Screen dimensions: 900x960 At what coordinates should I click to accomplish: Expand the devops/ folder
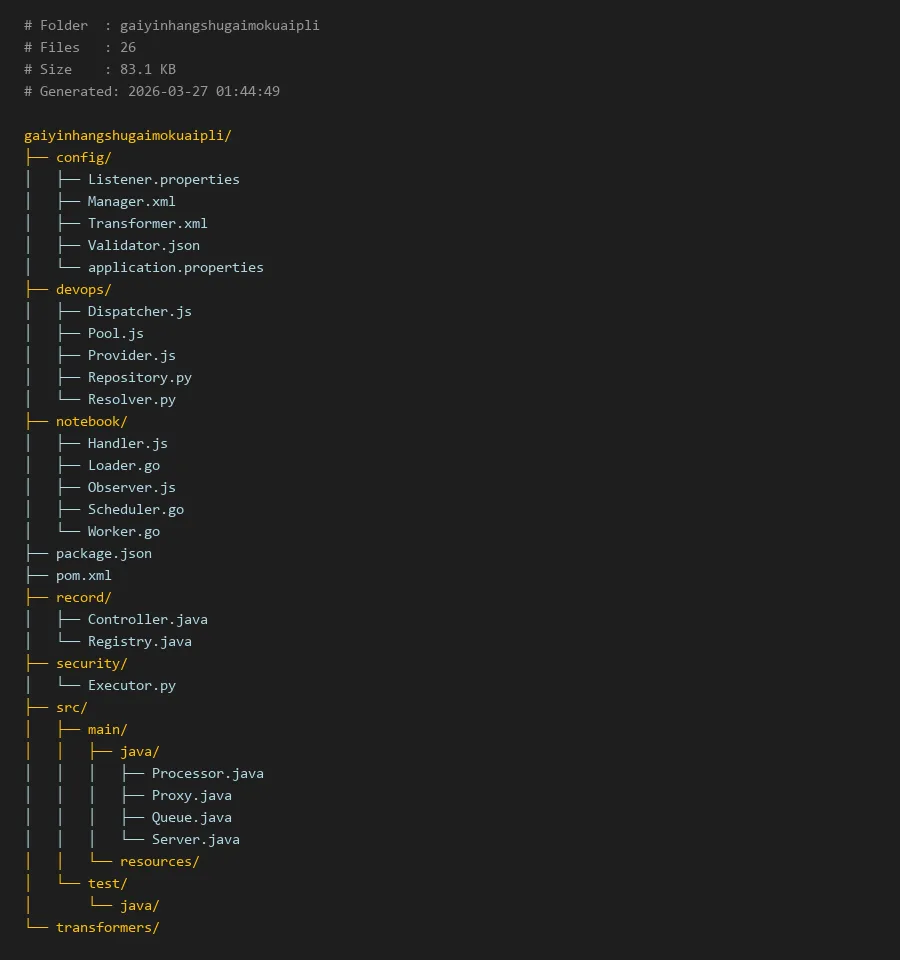(x=83, y=289)
